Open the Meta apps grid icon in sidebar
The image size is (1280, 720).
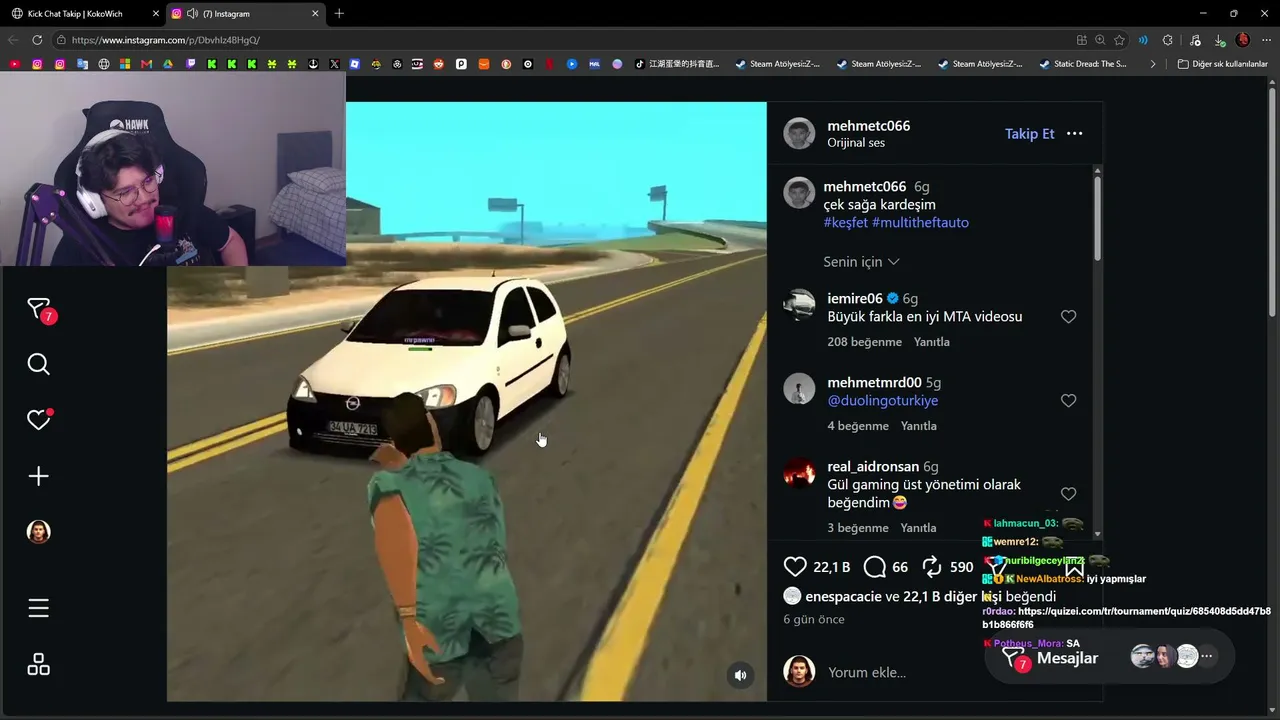(38, 665)
